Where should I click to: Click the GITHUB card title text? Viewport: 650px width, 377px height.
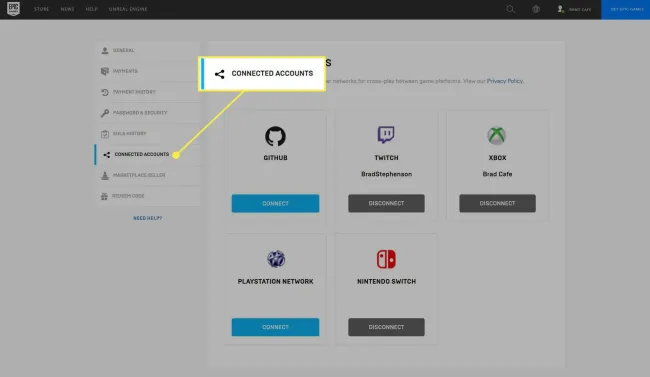tap(275, 158)
